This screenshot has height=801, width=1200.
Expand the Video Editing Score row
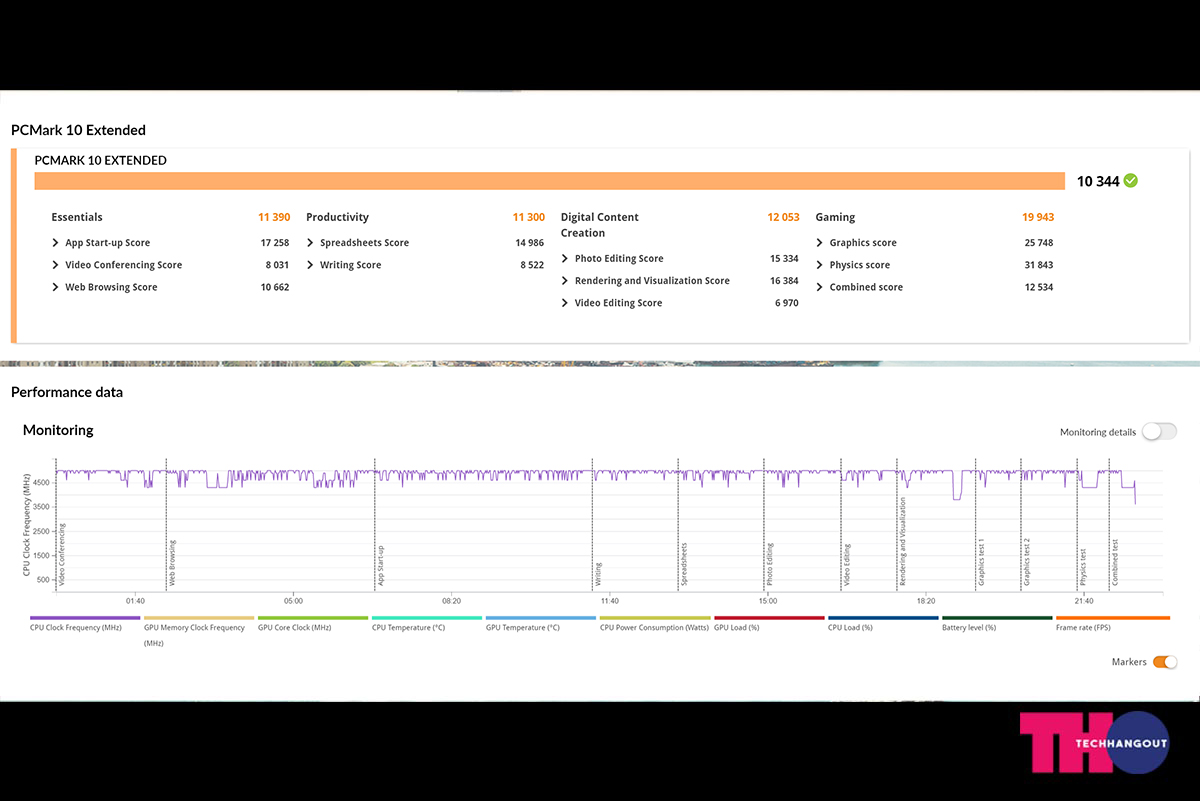click(x=565, y=303)
